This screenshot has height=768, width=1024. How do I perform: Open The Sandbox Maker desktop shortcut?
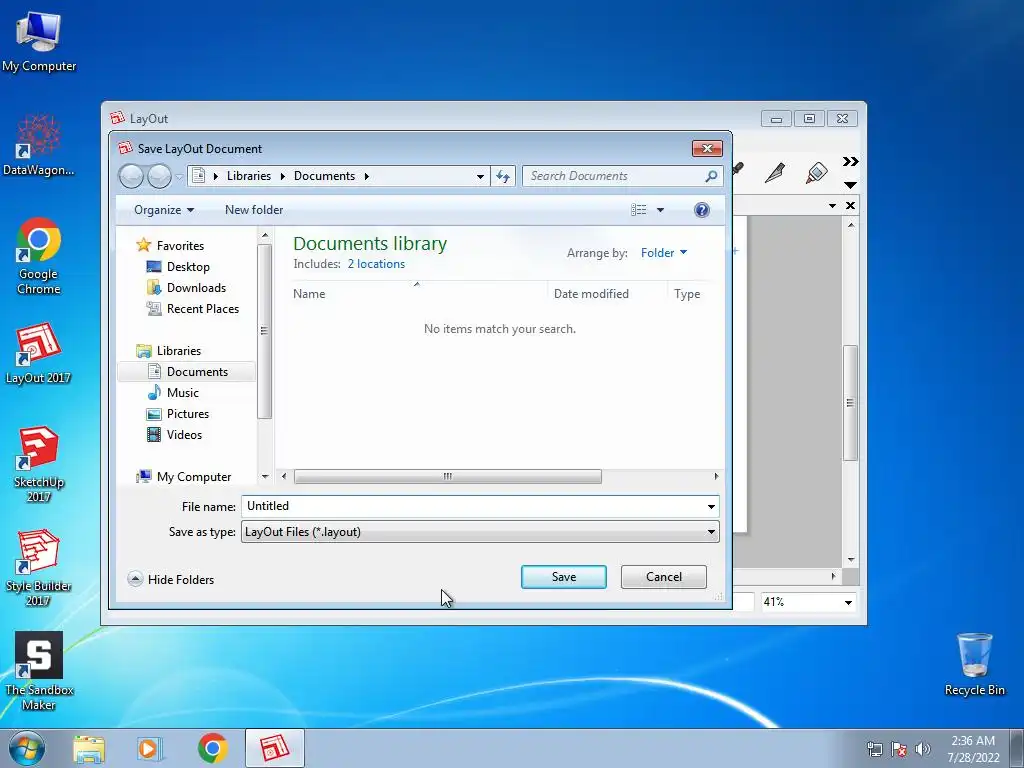[x=39, y=671]
